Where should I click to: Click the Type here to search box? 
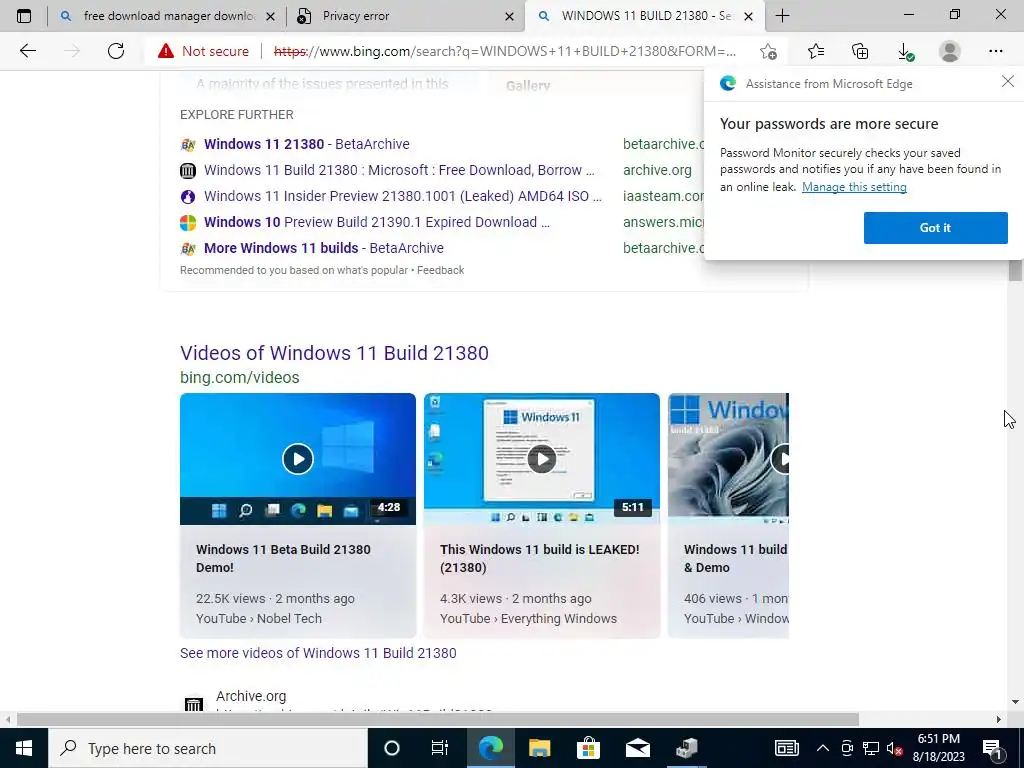(208, 748)
